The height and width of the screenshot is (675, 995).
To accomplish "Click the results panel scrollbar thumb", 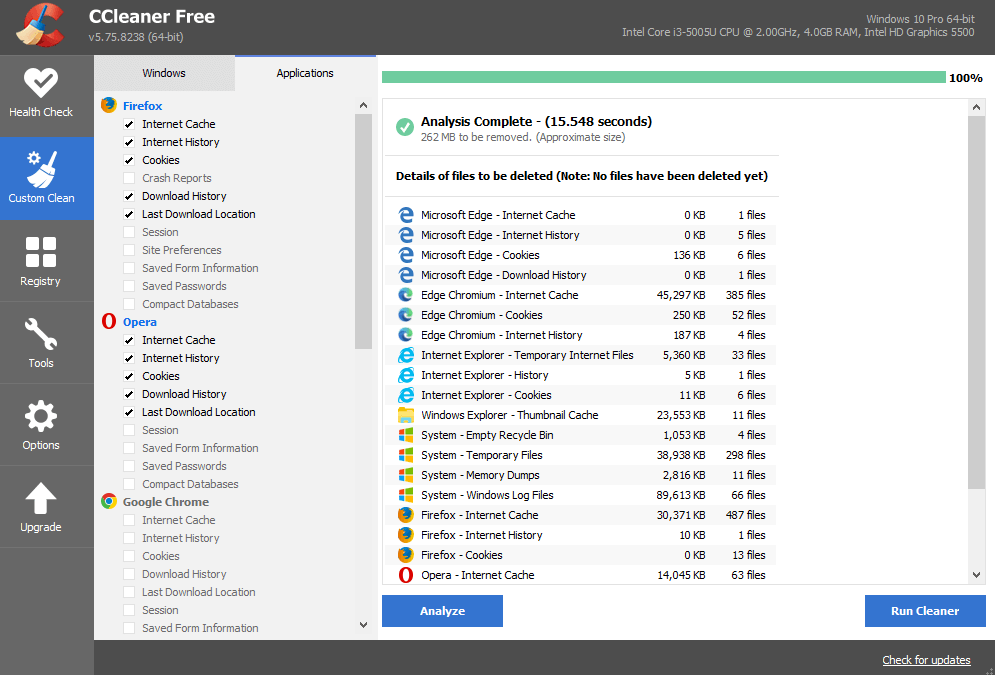I will [977, 303].
